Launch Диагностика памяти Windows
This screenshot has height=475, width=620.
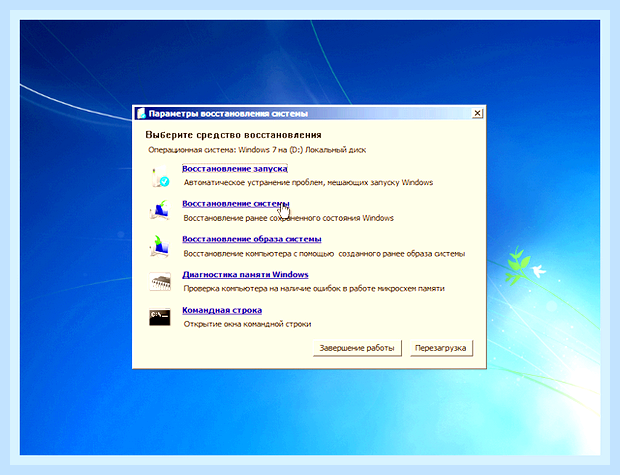245,274
